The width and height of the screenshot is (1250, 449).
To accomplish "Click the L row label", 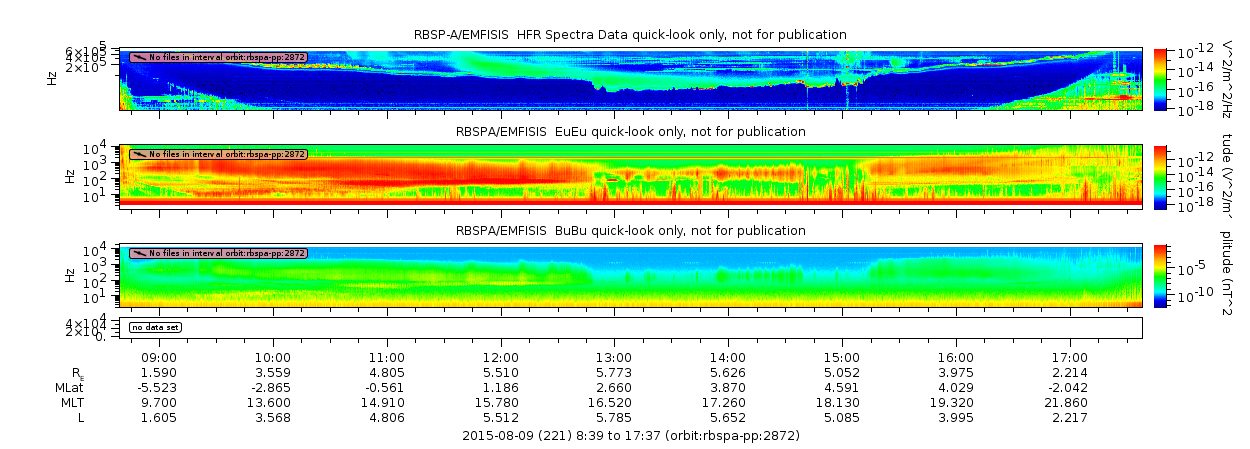I will click(82, 417).
